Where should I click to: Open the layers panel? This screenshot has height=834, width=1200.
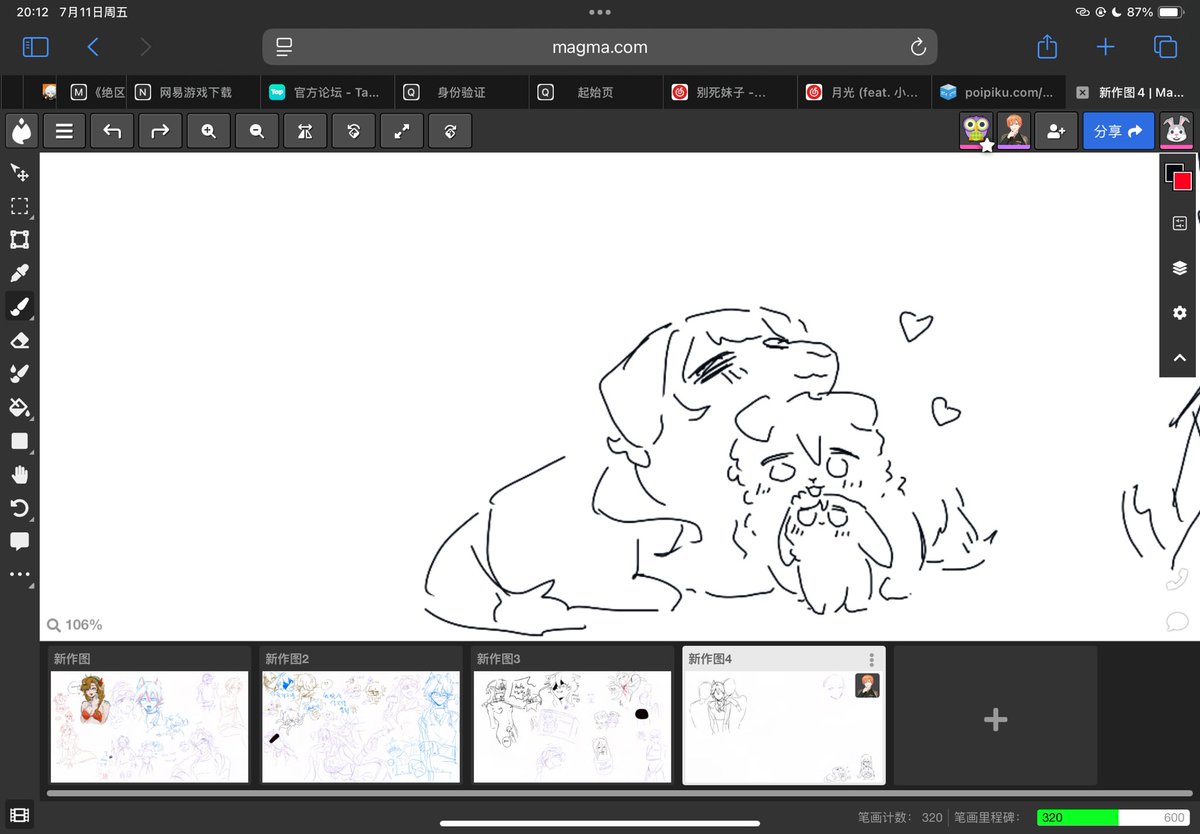(1179, 268)
